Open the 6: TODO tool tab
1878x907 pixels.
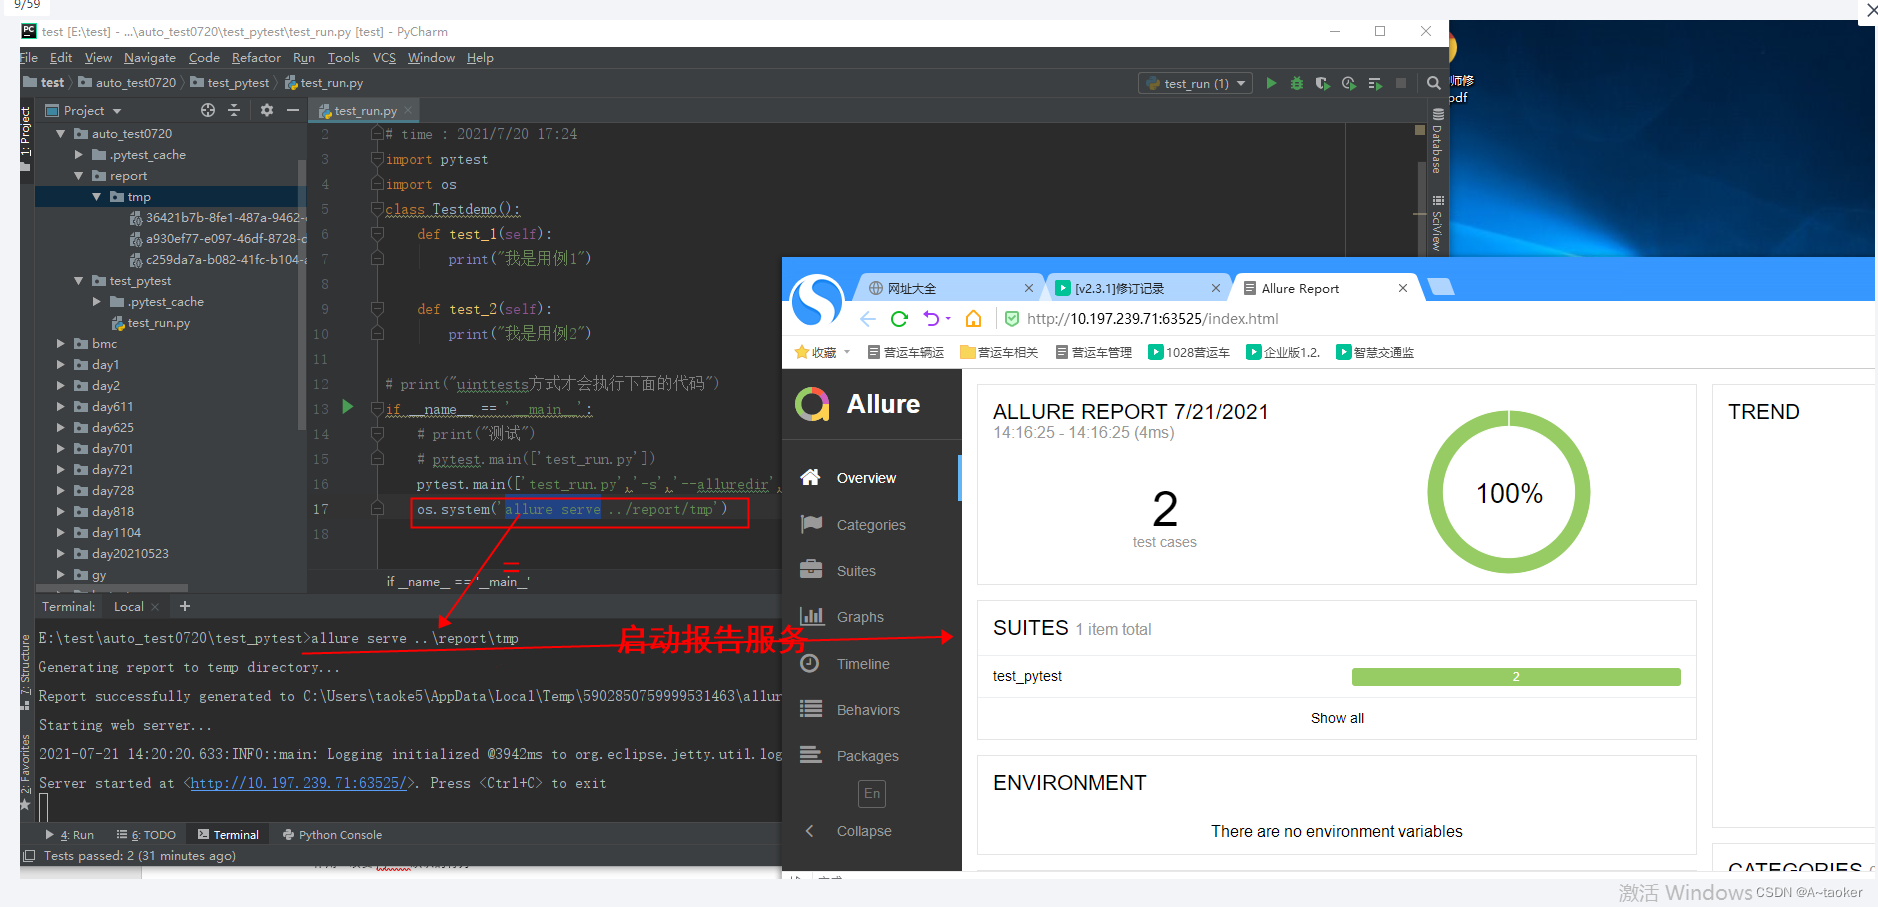tap(146, 835)
